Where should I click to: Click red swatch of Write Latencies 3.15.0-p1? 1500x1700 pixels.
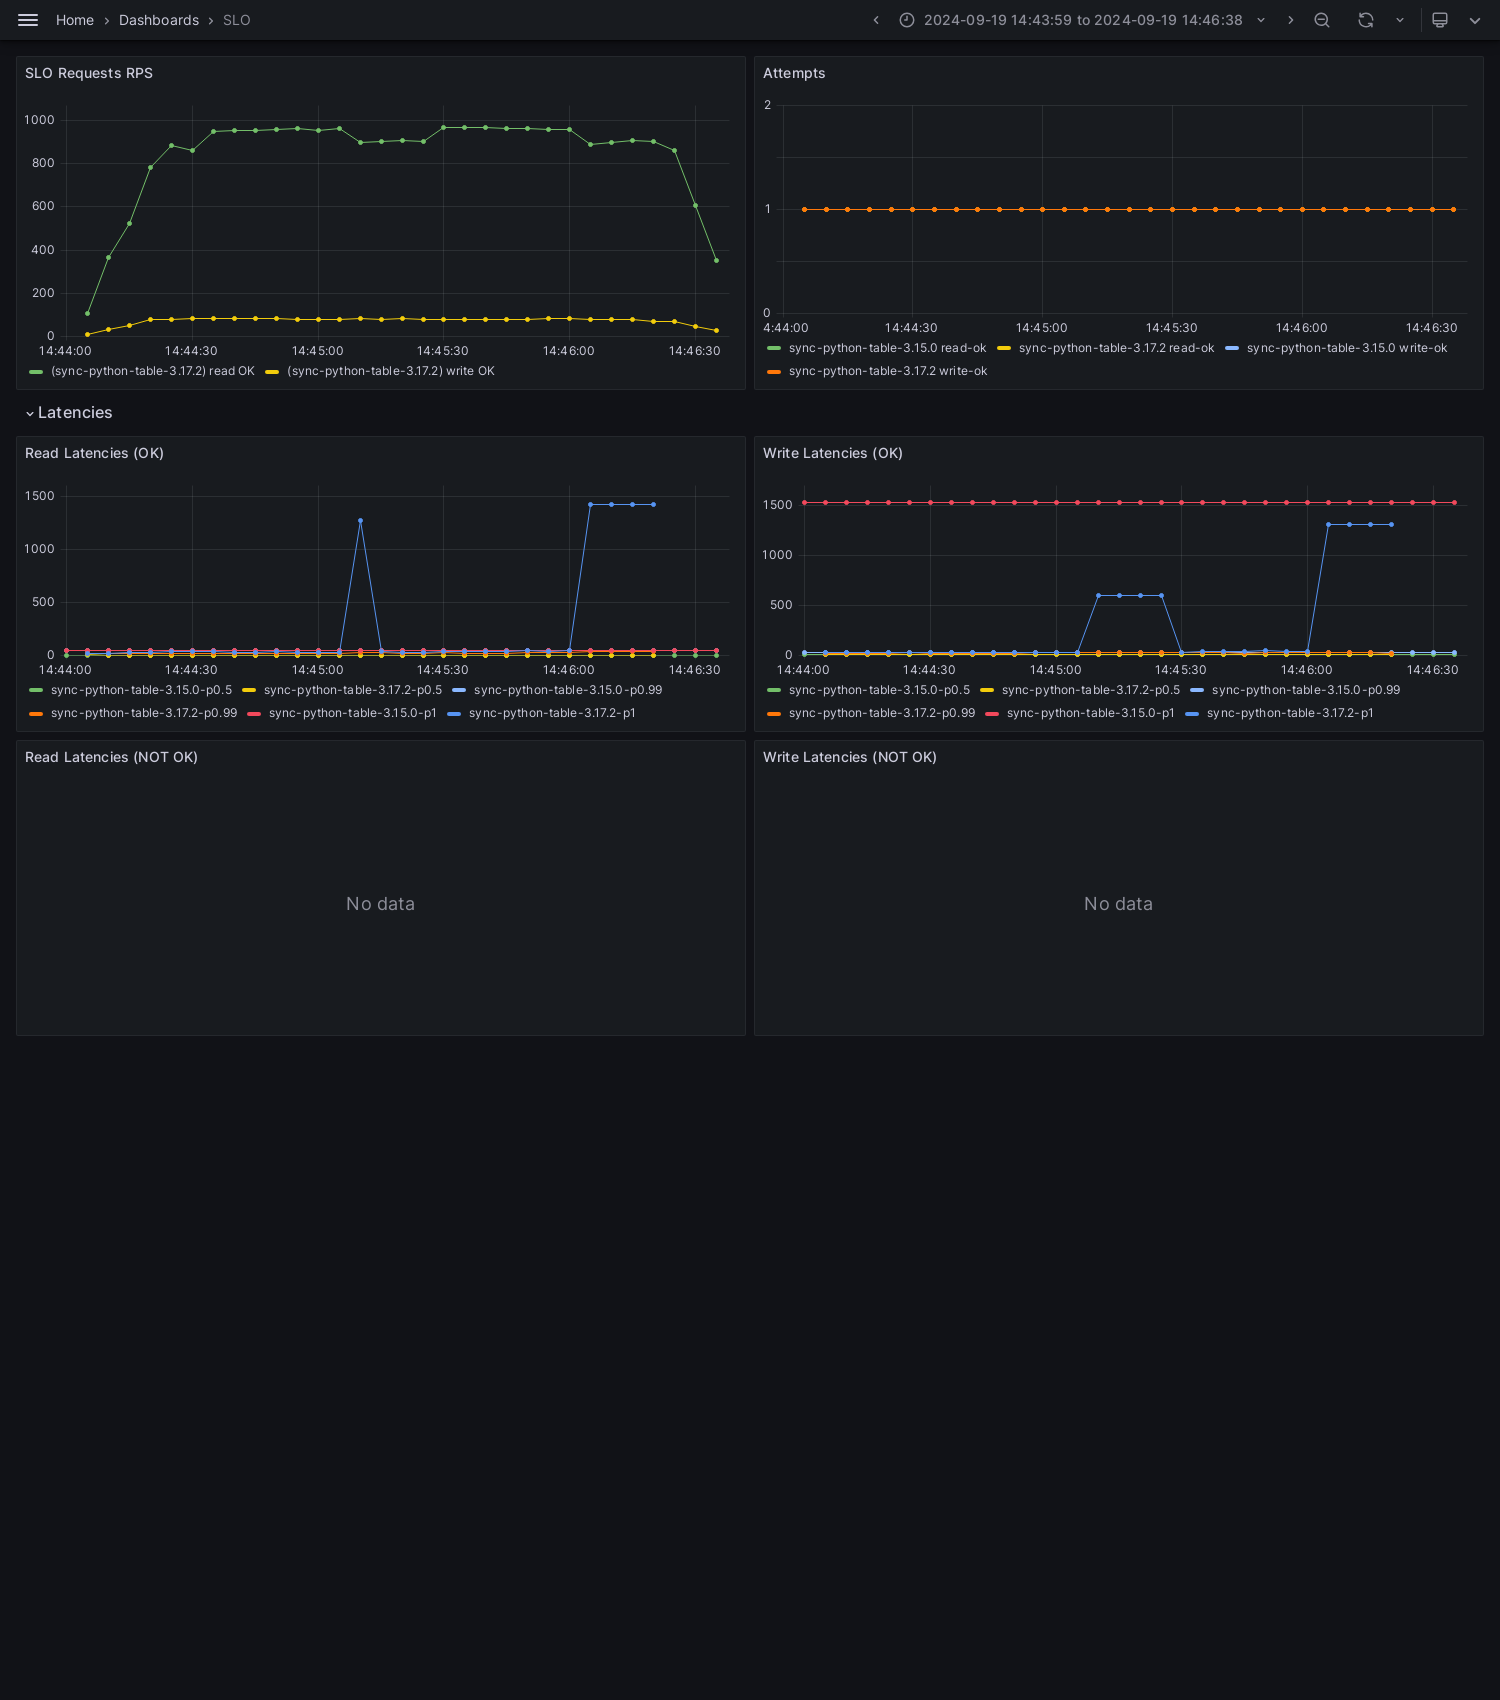pyautogui.click(x=992, y=714)
